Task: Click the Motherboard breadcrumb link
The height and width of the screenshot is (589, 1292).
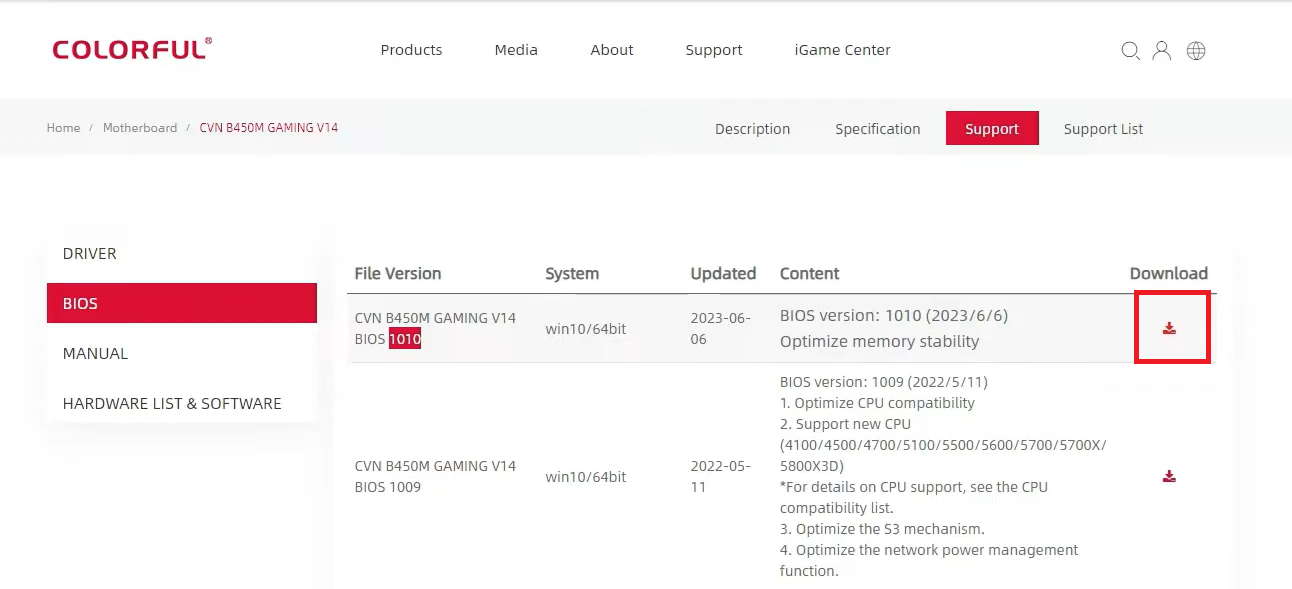Action: pos(140,128)
